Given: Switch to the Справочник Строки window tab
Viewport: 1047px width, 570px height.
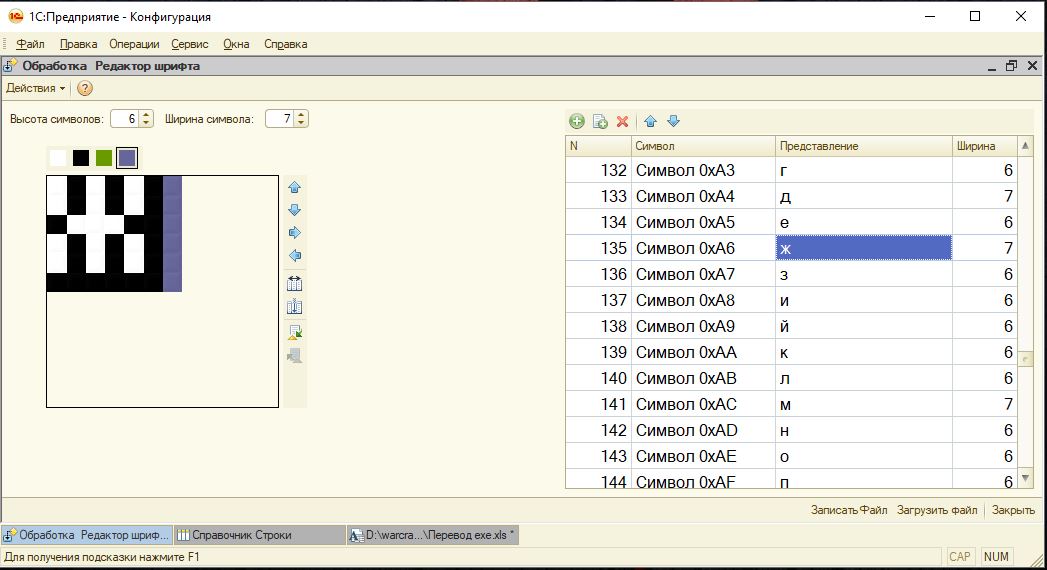Looking at the screenshot, I should 260,535.
